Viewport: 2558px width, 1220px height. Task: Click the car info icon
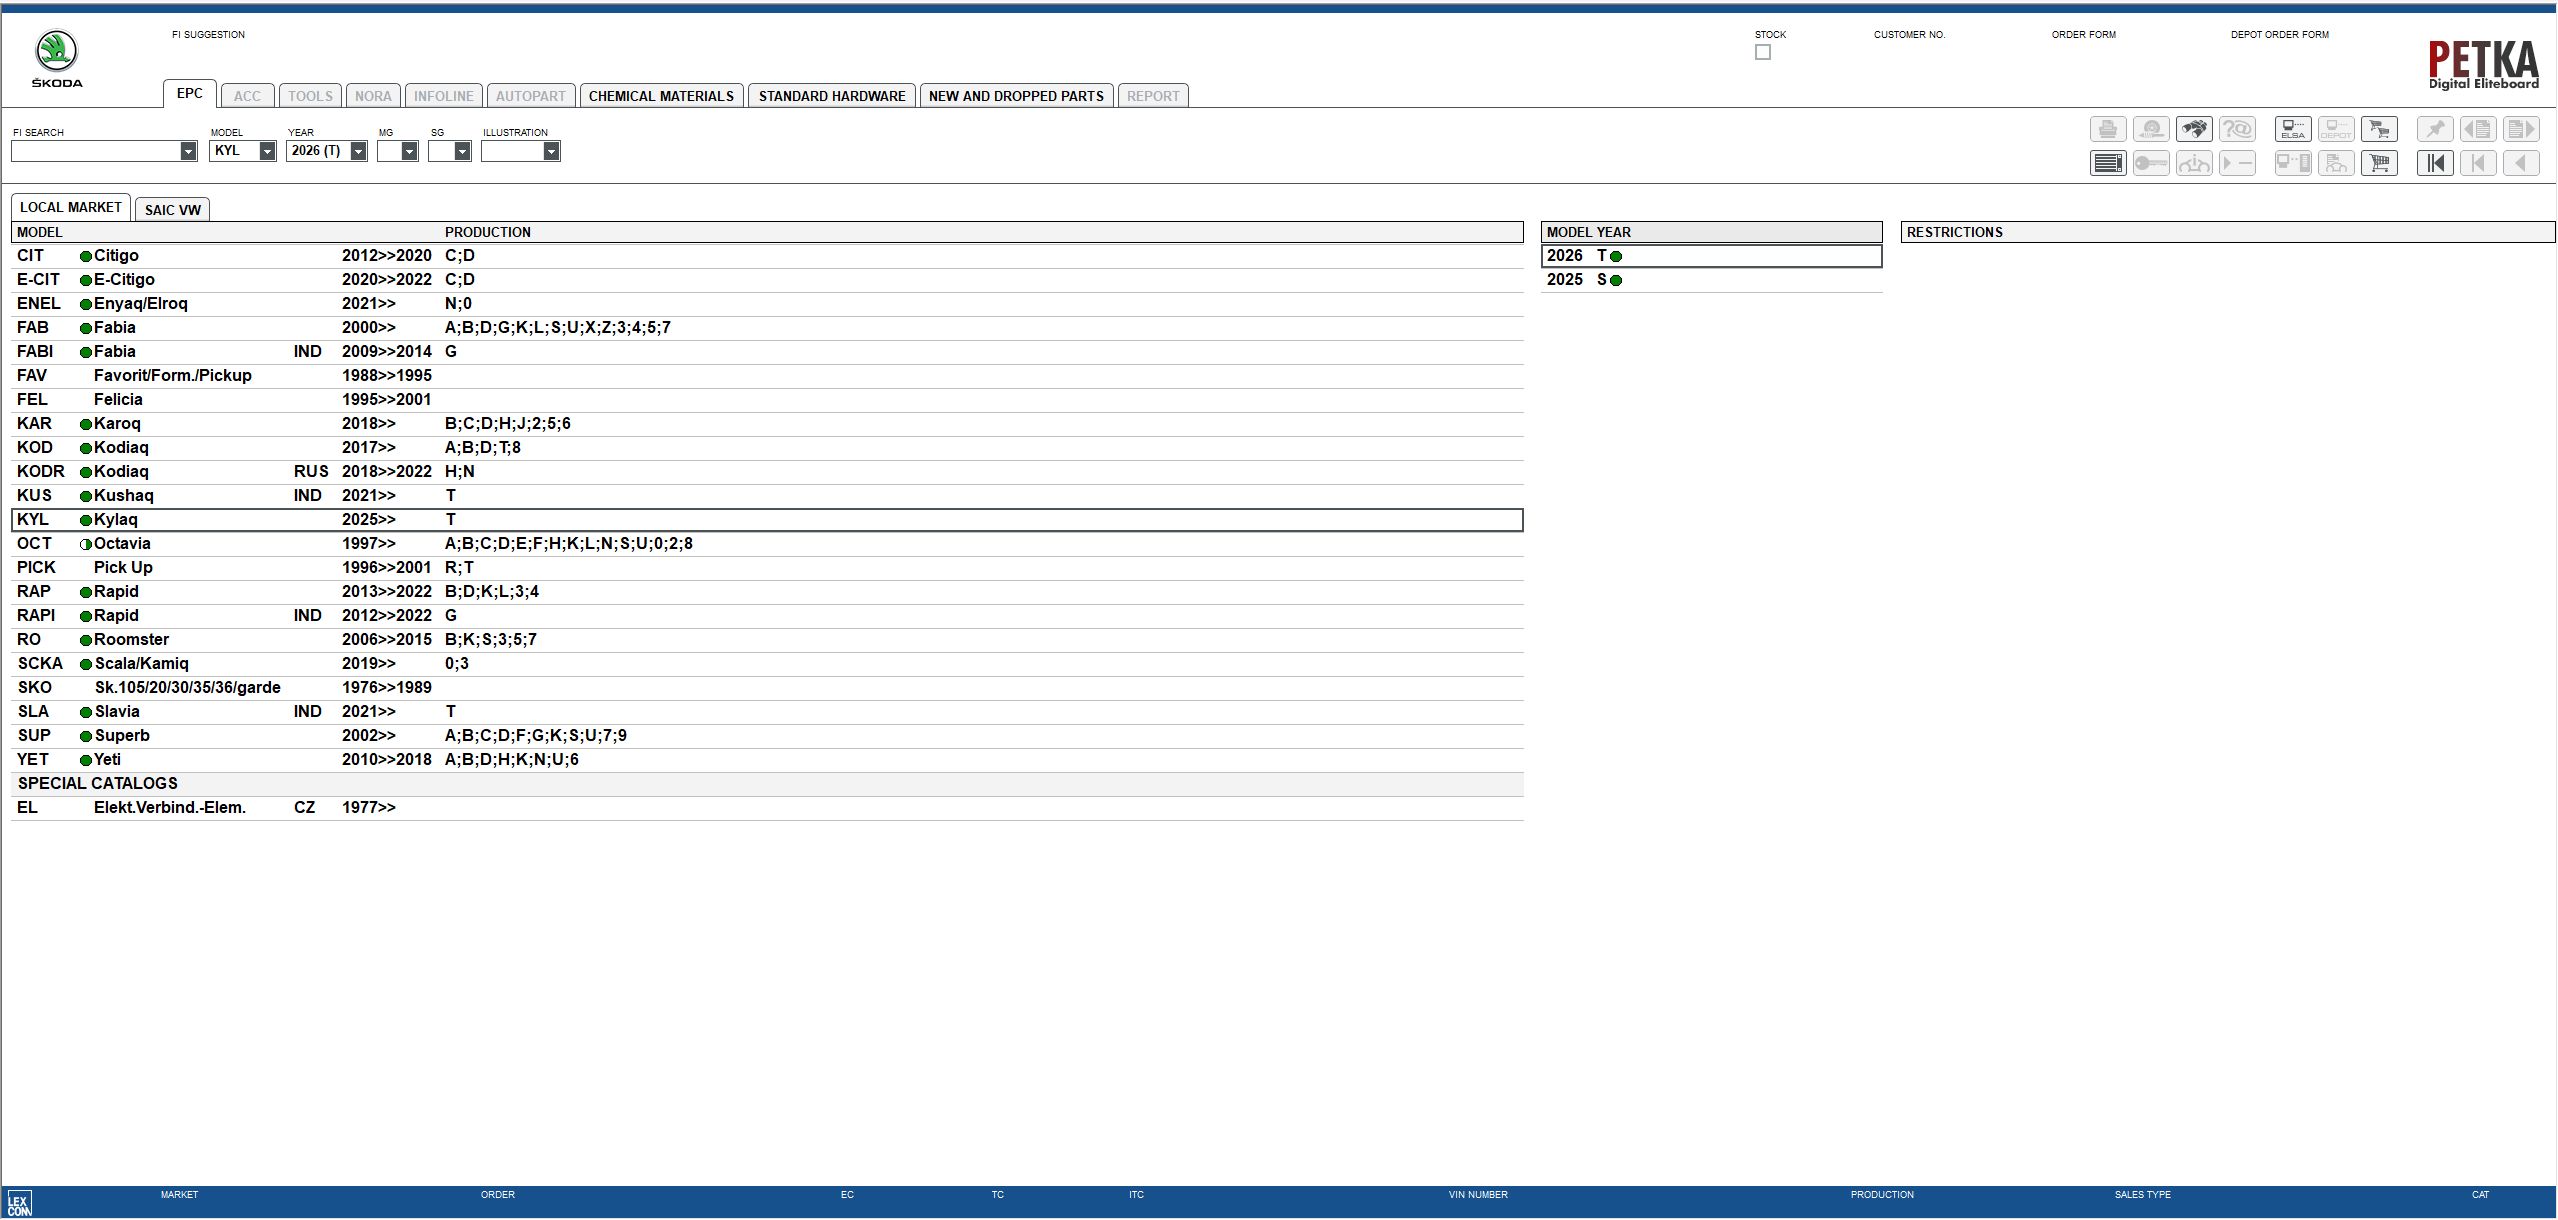coord(2194,163)
